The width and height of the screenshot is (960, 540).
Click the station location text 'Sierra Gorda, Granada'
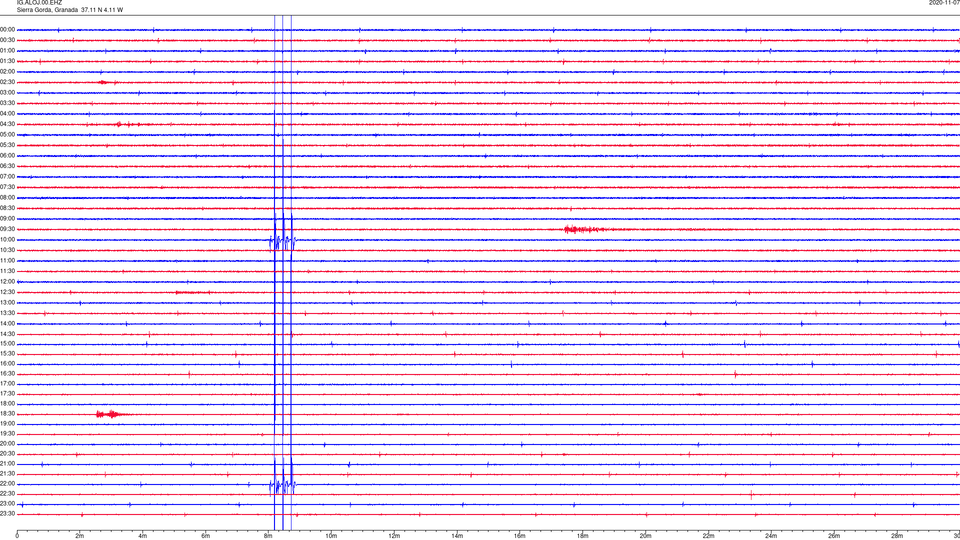click(x=48, y=10)
